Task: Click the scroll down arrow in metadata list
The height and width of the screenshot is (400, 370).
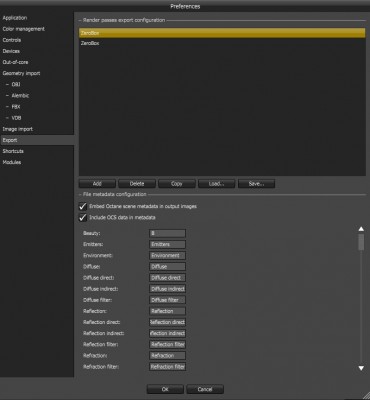Action: (x=361, y=368)
